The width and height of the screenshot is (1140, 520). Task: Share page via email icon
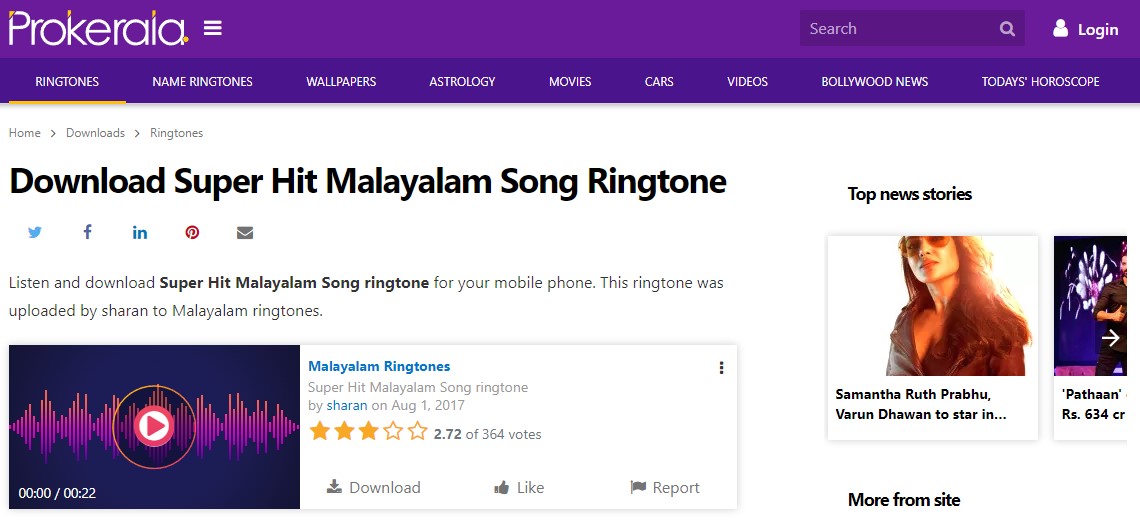coord(245,232)
